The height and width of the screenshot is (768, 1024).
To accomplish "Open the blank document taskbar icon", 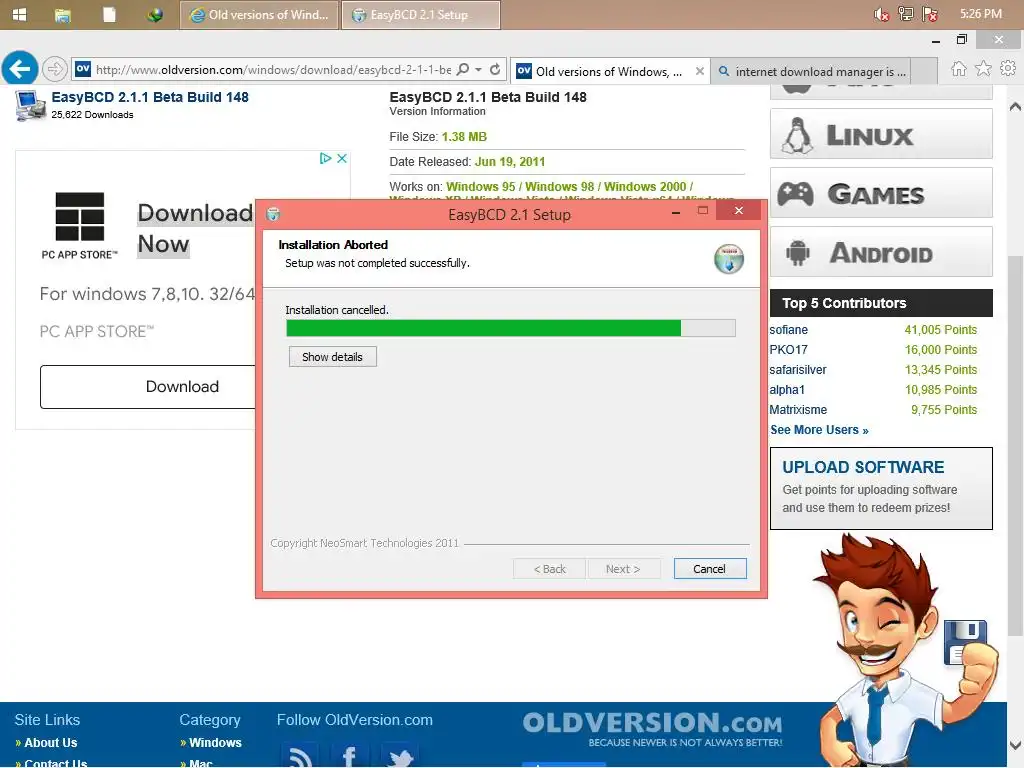I will (x=109, y=14).
